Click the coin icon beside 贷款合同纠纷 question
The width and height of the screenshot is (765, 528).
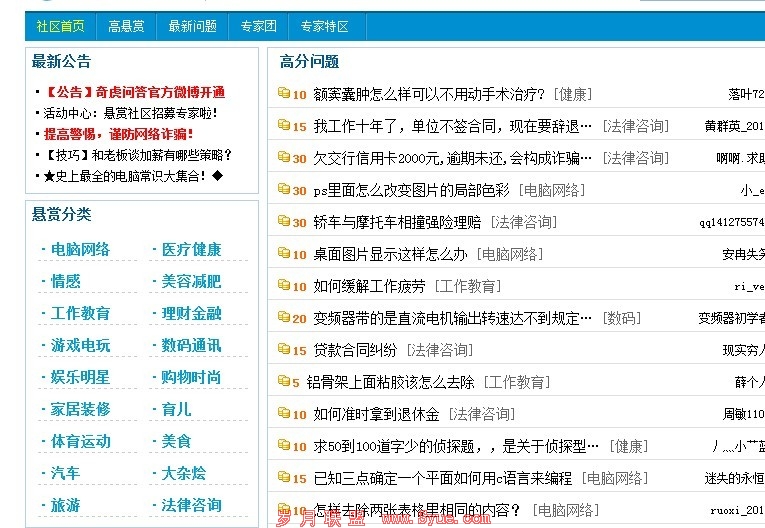[284, 350]
